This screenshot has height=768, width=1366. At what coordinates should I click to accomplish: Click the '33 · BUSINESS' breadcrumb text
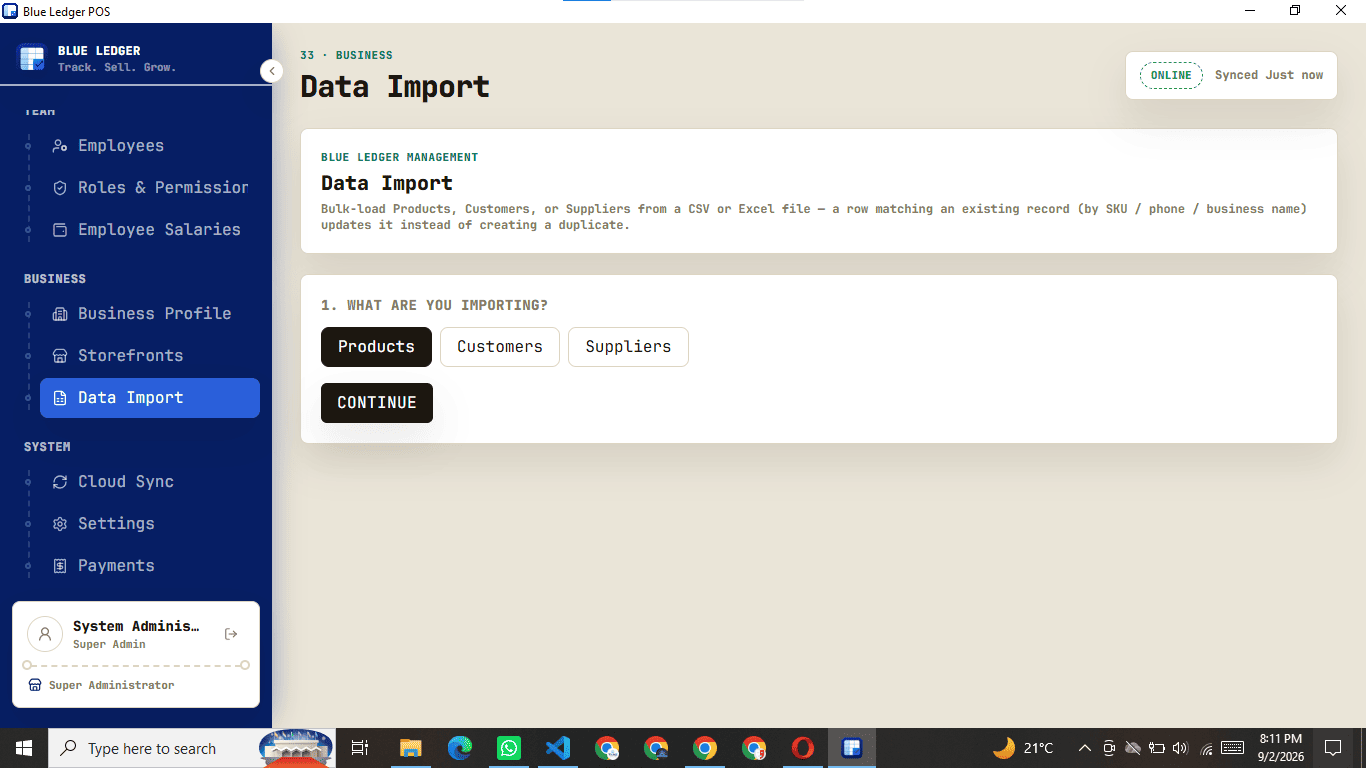(x=346, y=55)
